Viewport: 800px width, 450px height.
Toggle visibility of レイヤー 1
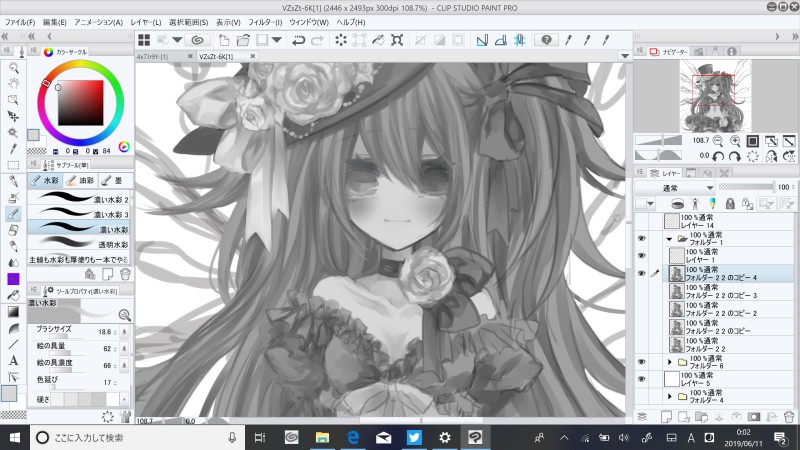tap(641, 256)
